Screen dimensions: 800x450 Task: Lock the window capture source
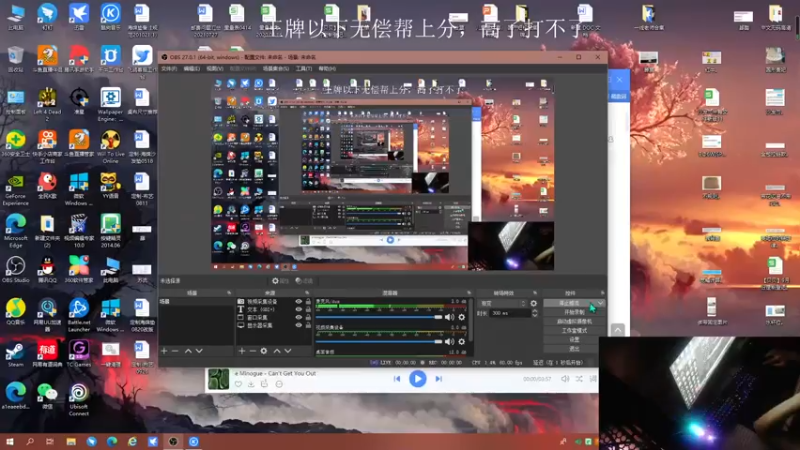(308, 317)
